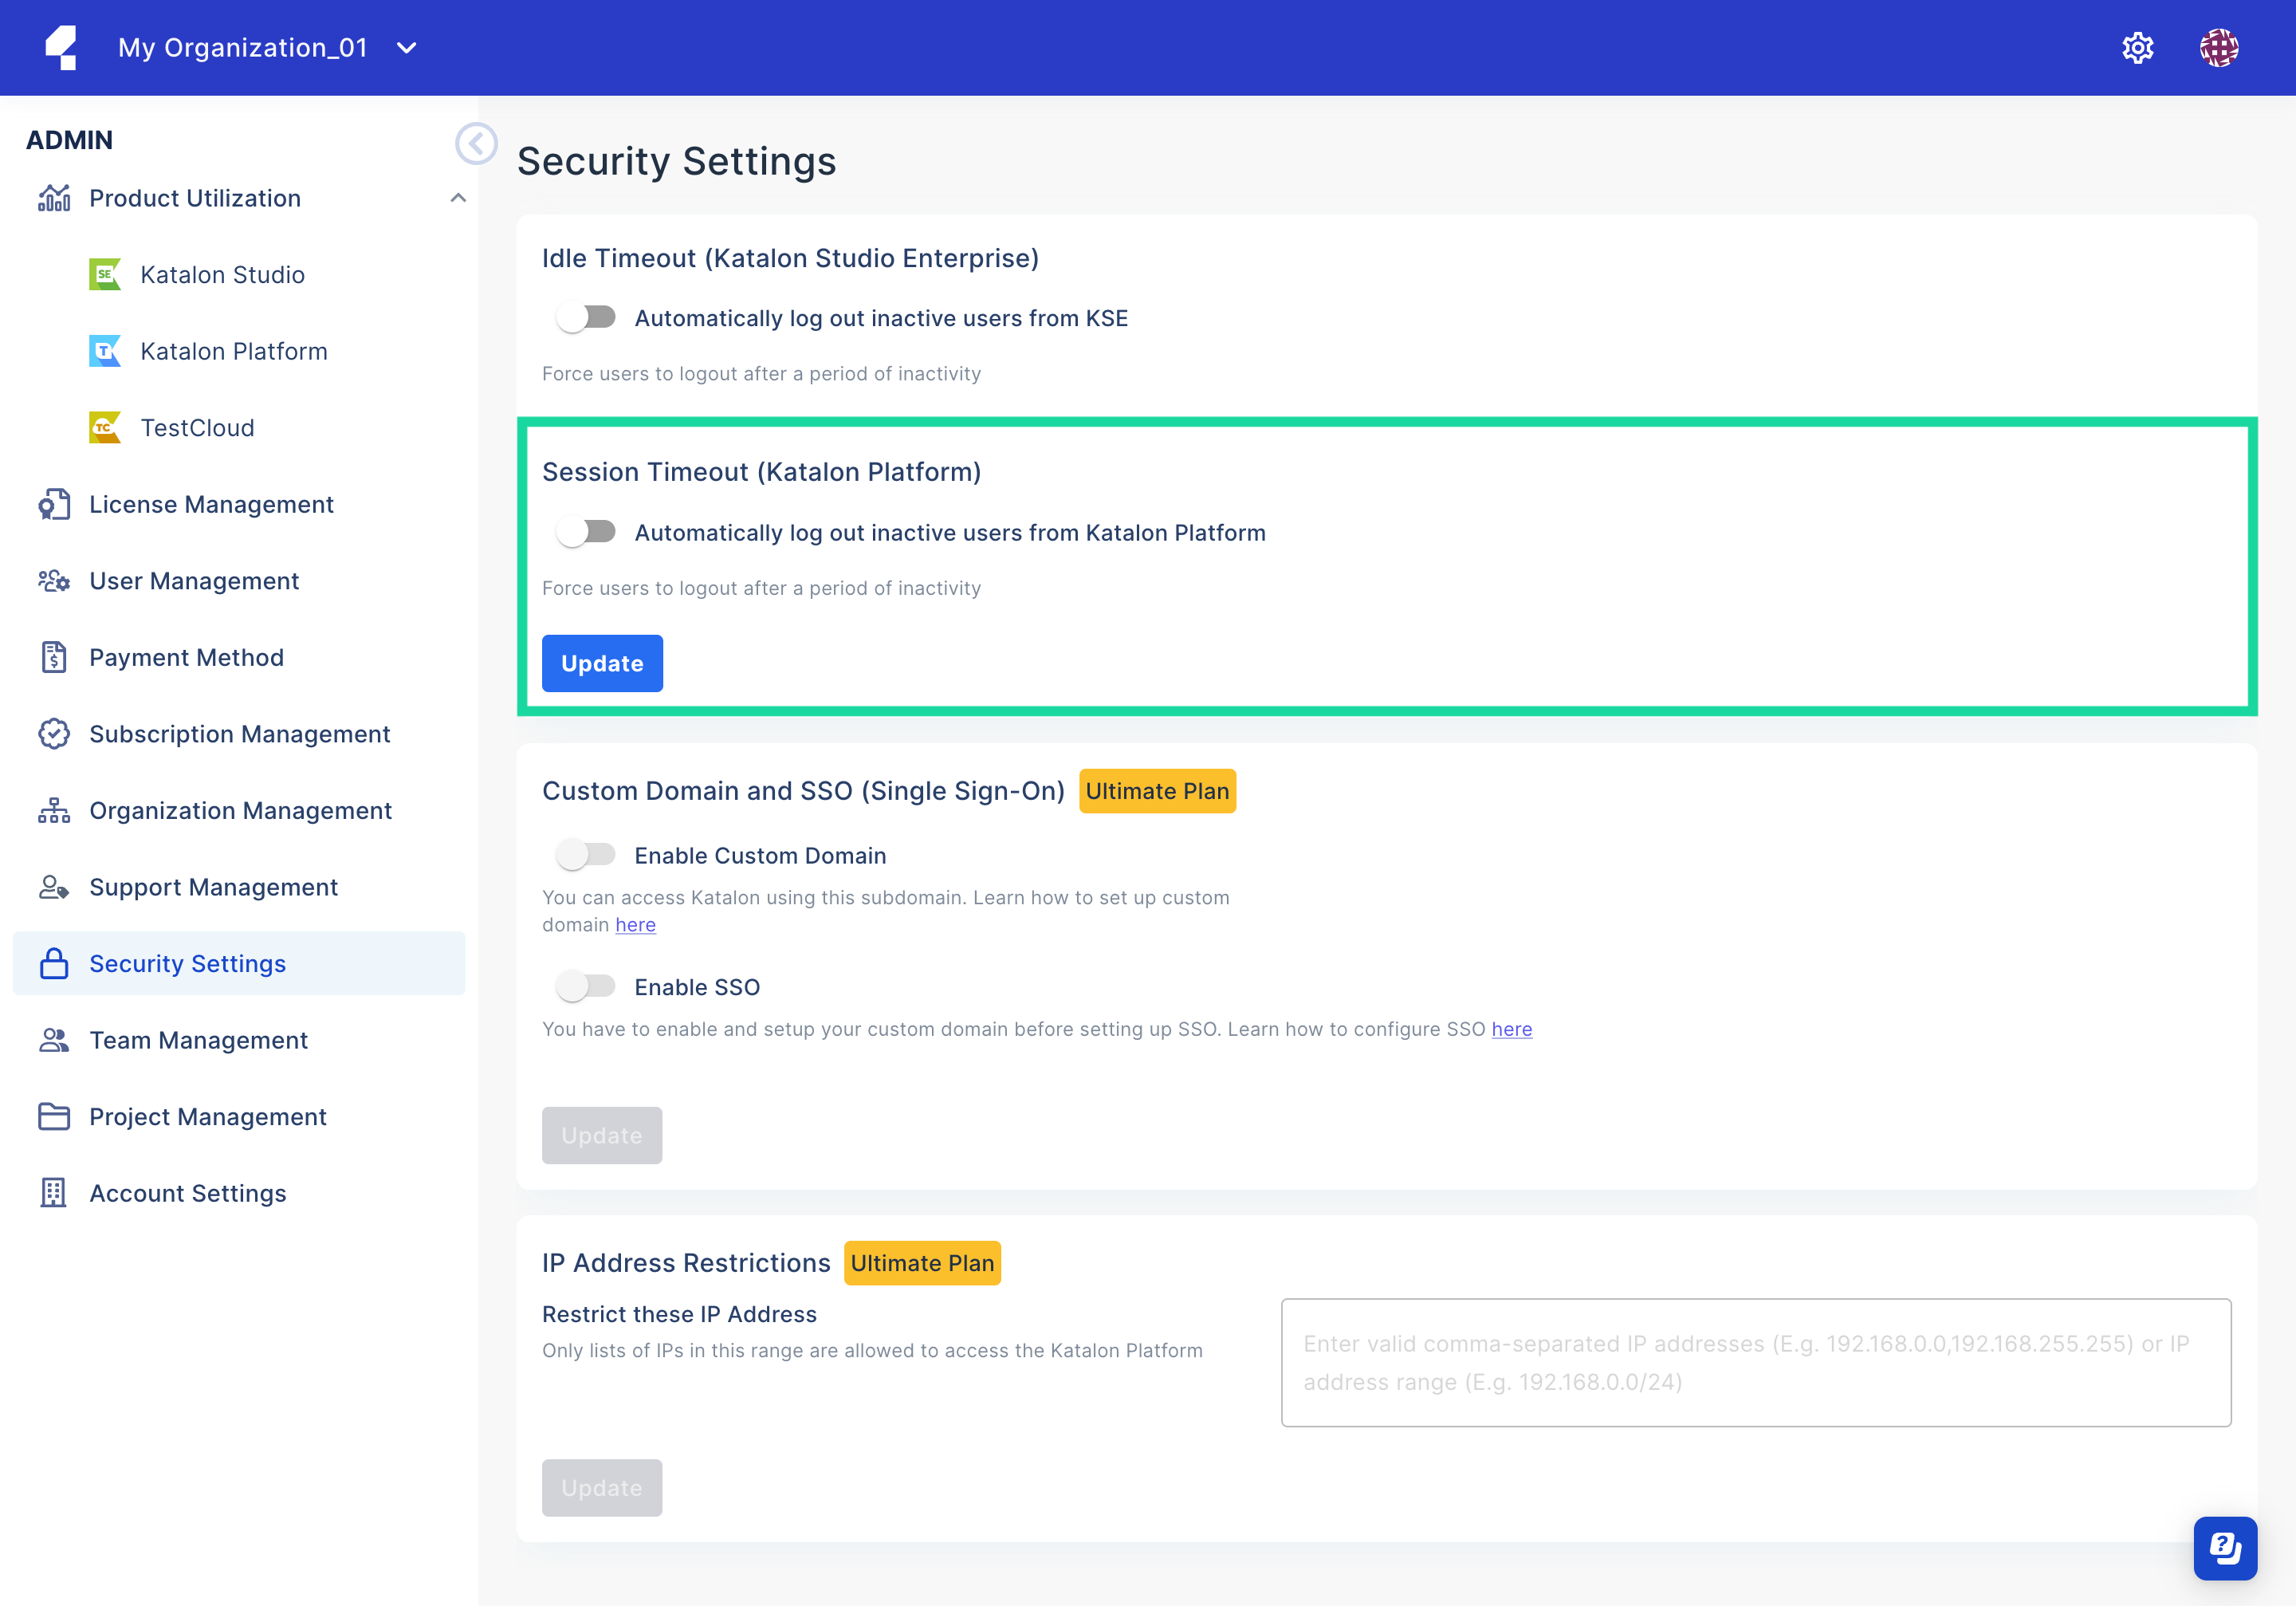This screenshot has width=2296, height=1606.
Task: Click 'Restrict these IP Address' label
Action: pyautogui.click(x=679, y=1314)
